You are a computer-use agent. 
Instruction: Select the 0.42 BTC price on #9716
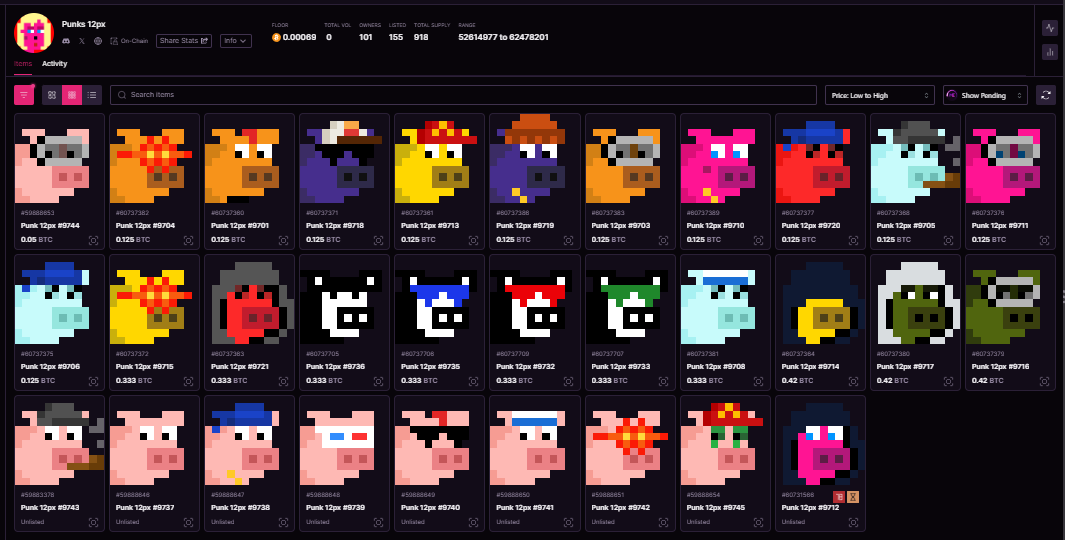(x=988, y=380)
